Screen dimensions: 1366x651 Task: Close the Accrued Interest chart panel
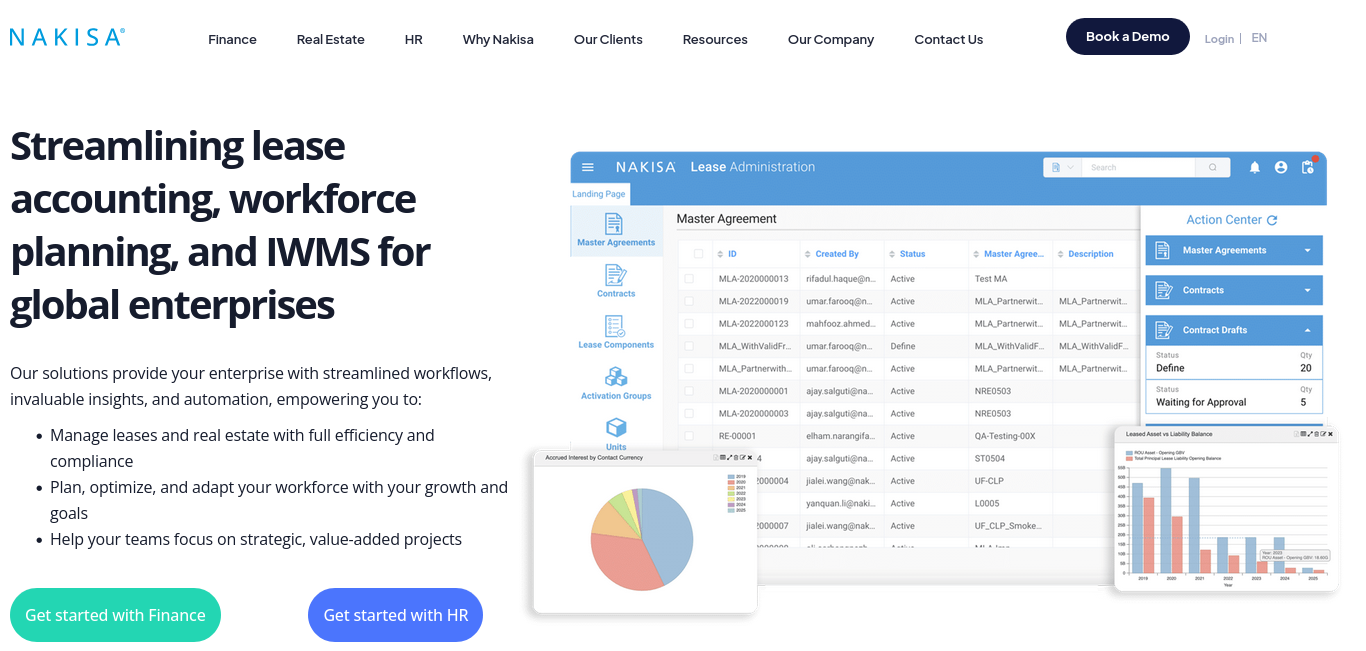750,457
